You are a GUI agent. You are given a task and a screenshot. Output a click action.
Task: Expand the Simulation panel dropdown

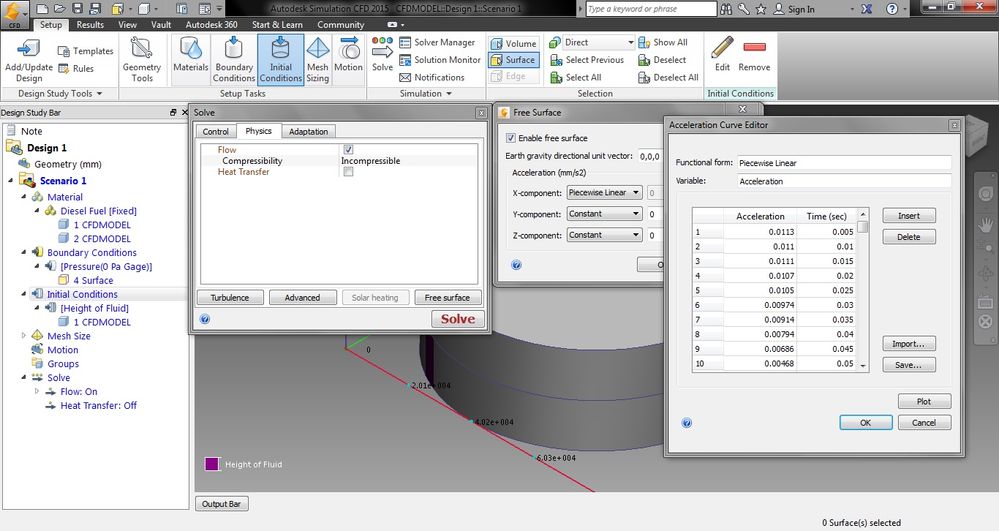[426, 93]
